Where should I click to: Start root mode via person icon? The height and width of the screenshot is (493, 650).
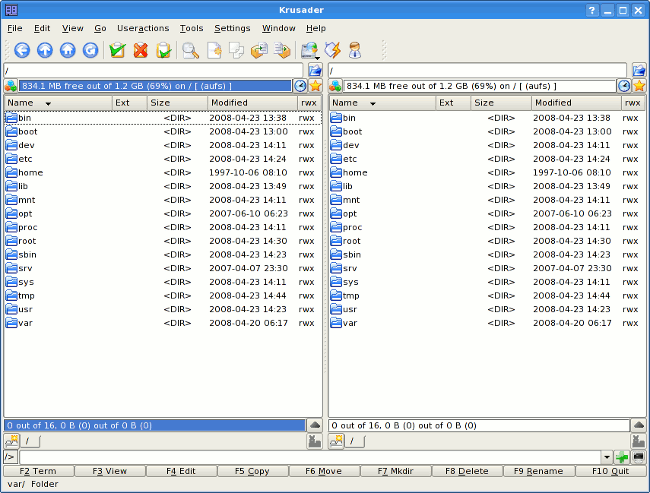pyautogui.click(x=355, y=50)
